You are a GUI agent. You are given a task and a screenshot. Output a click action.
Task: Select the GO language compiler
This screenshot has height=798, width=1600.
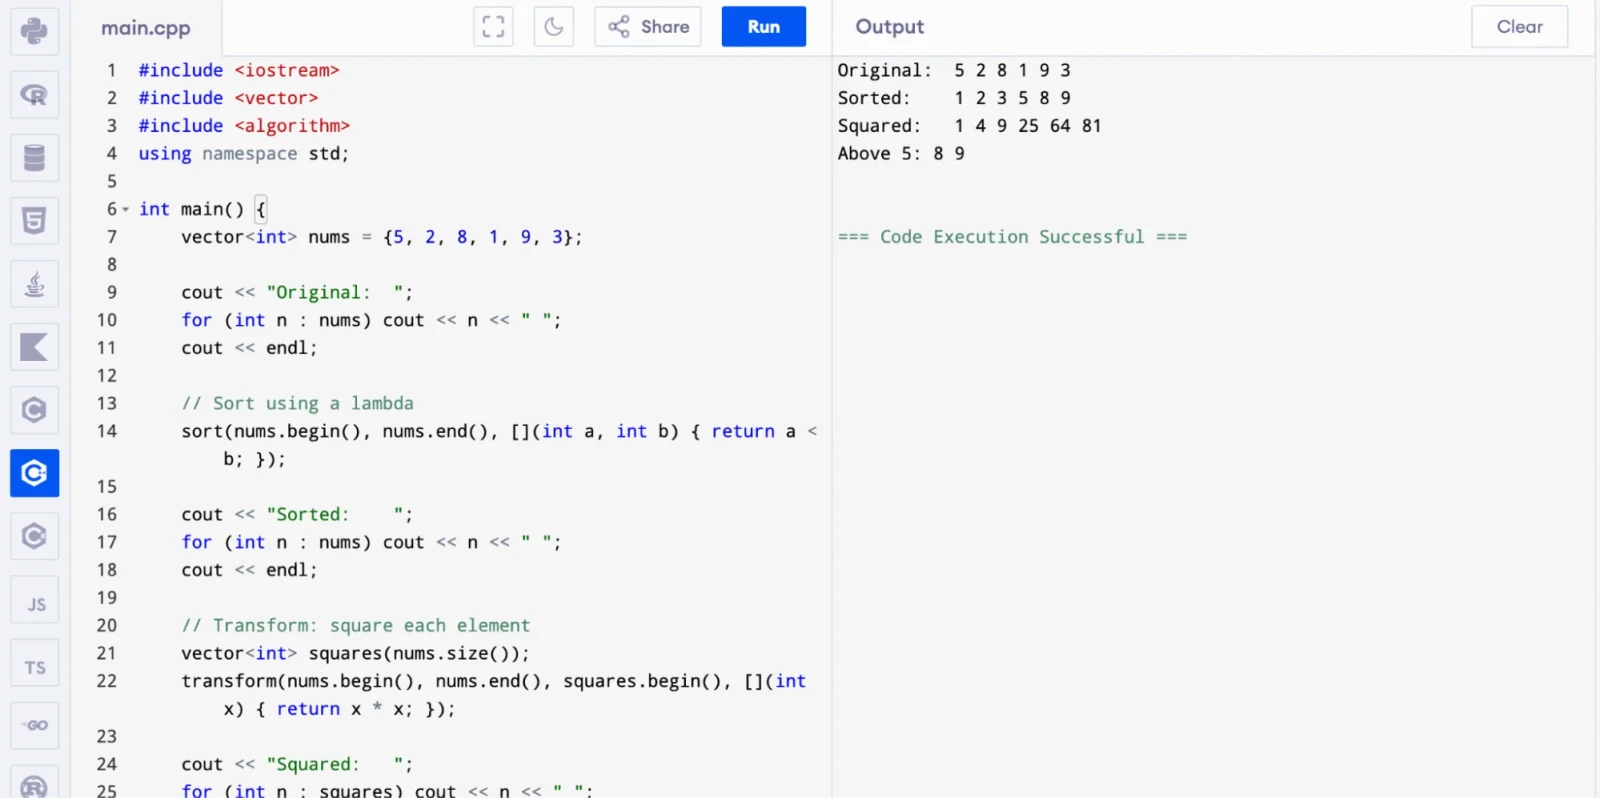34,726
